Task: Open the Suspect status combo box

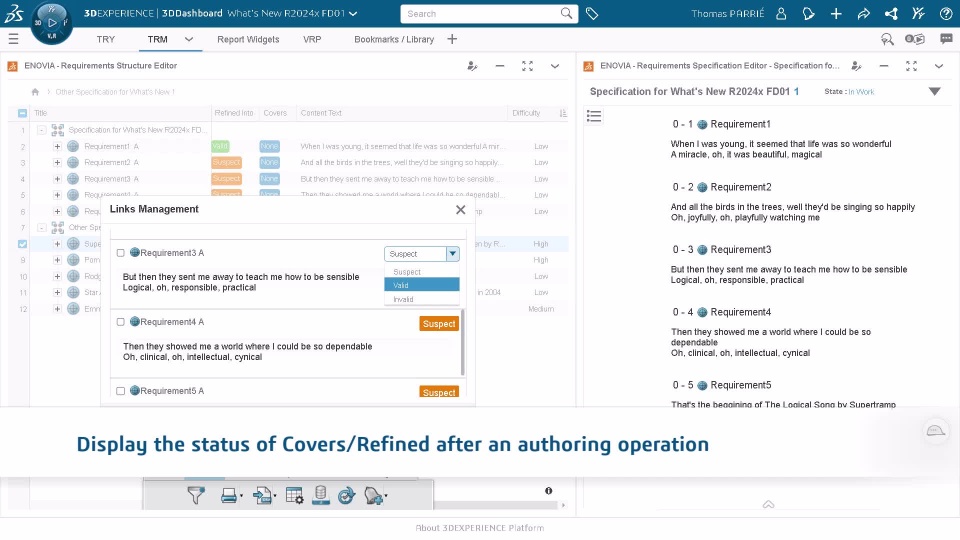Action: click(x=422, y=253)
